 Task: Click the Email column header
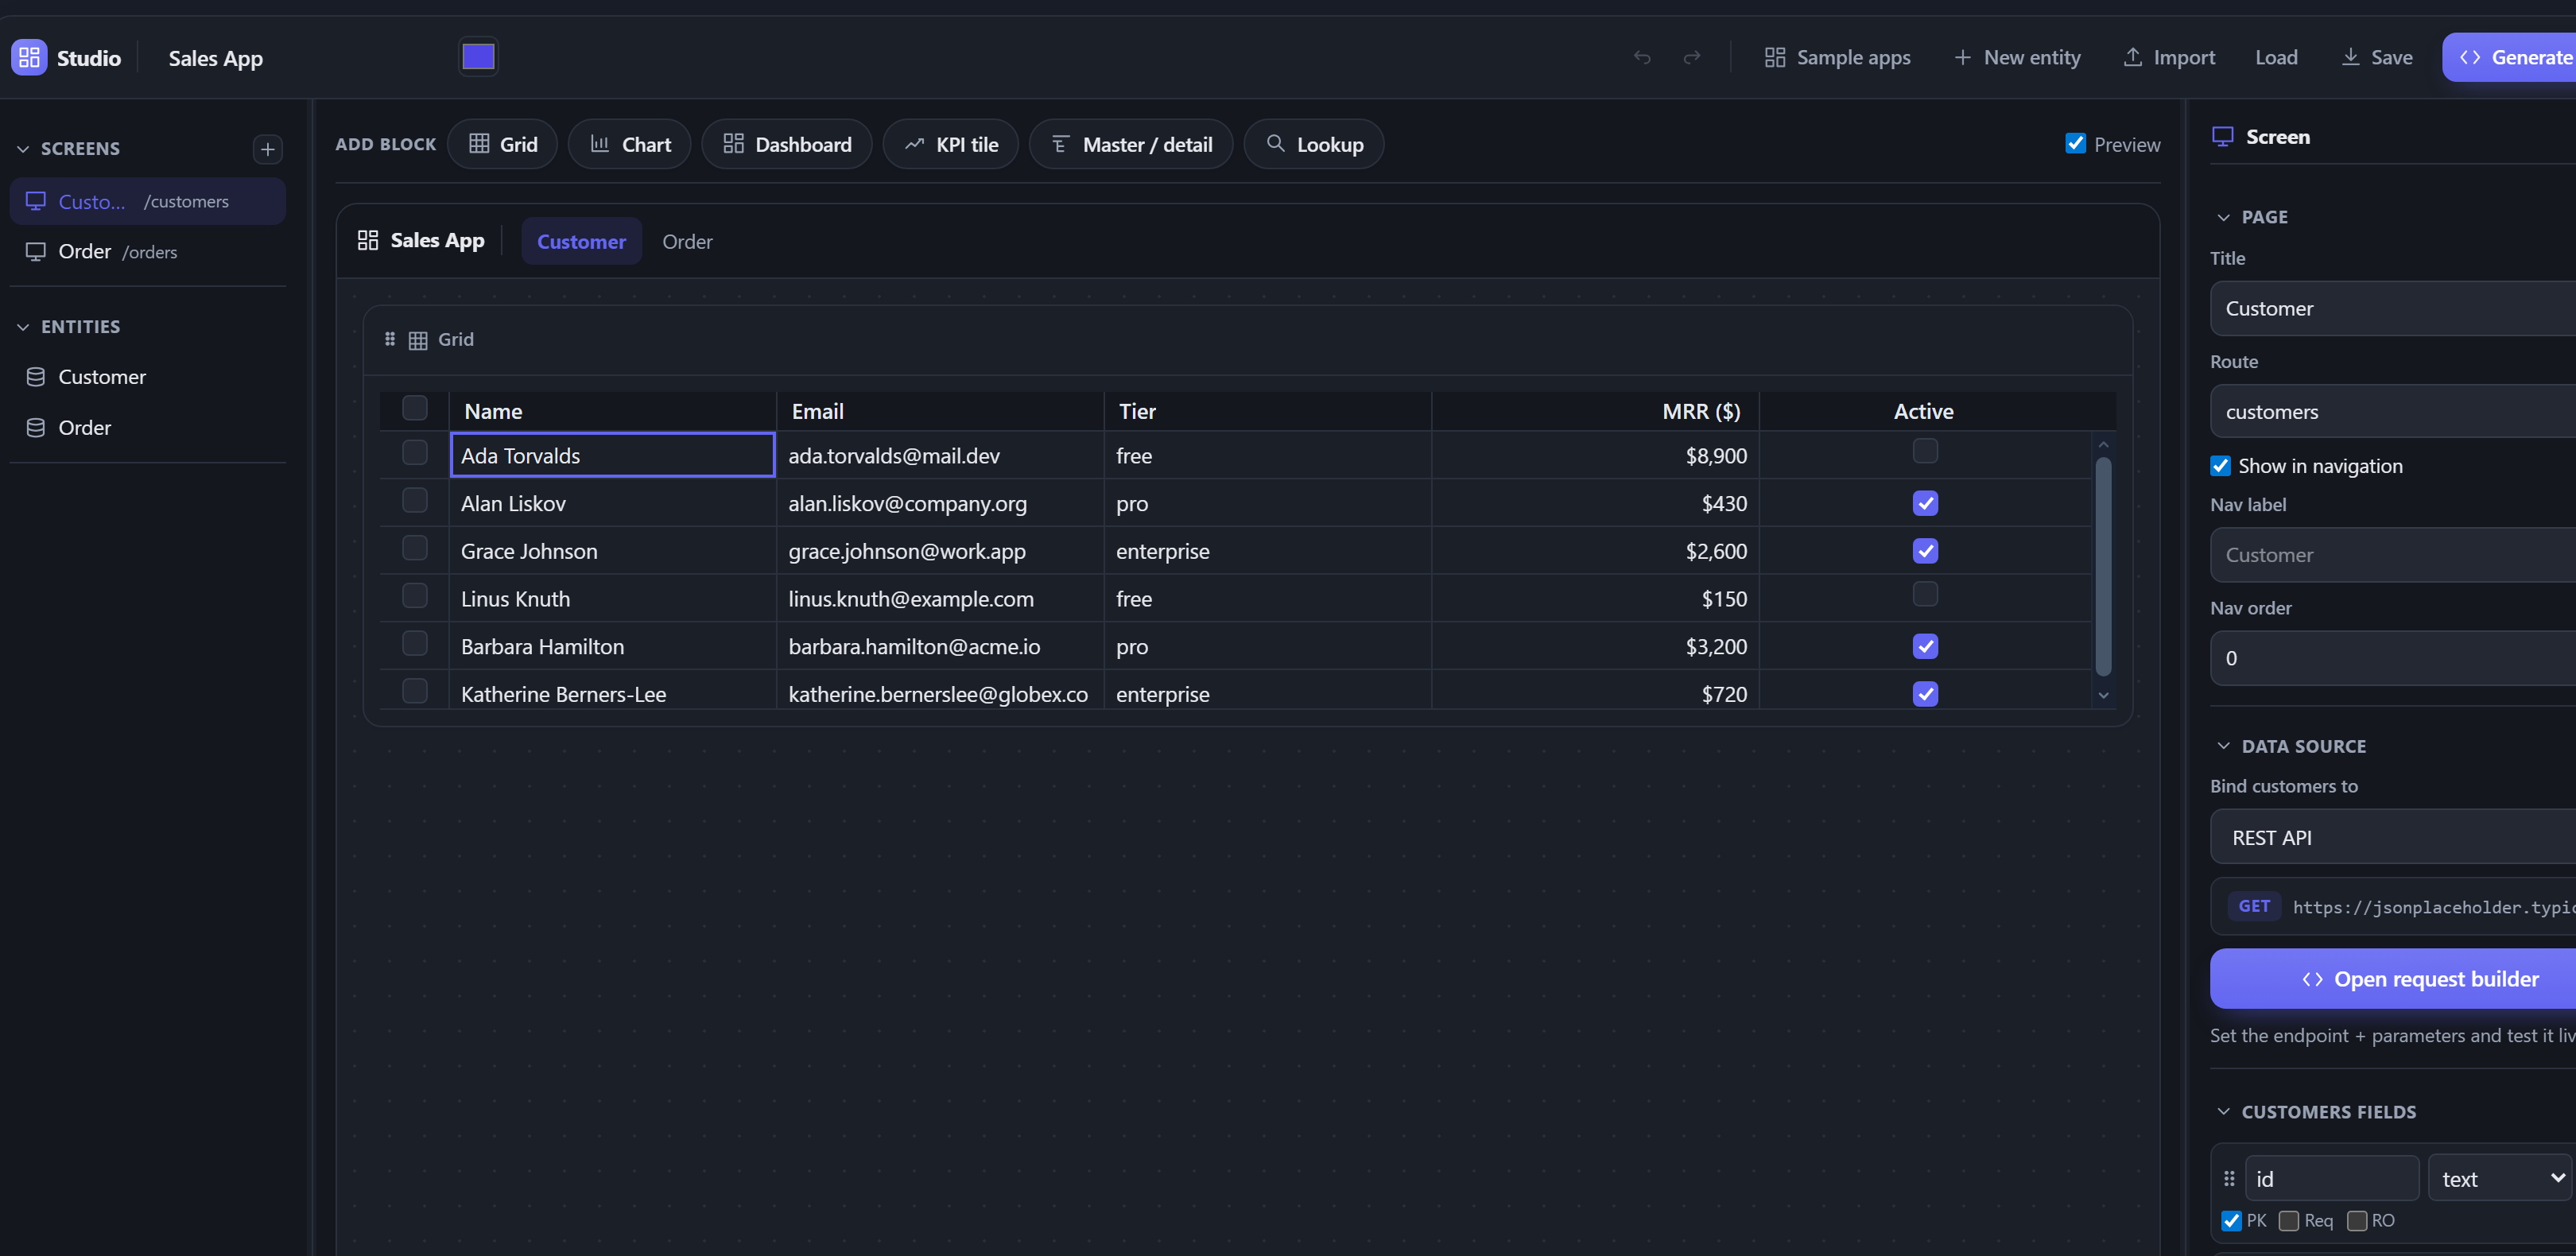pos(940,411)
